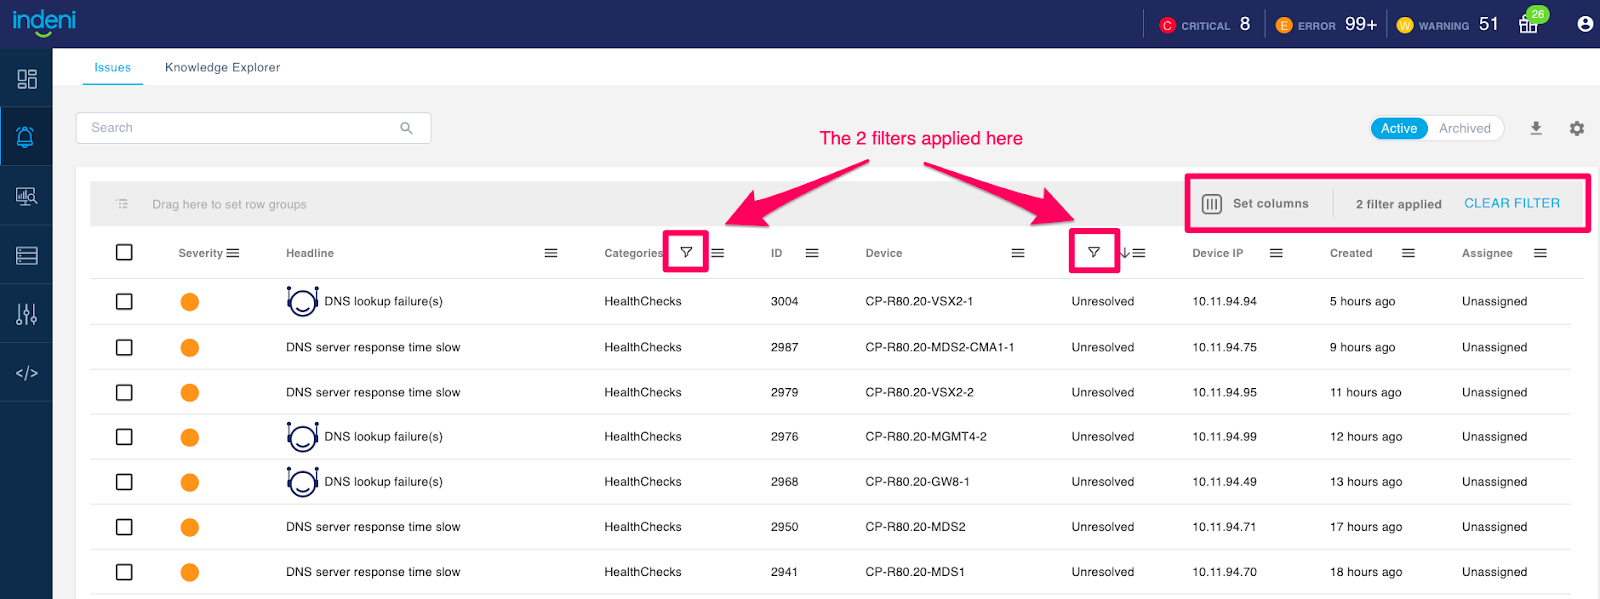Open the Device column menu
This screenshot has width=1600, height=599.
pos(1018,253)
